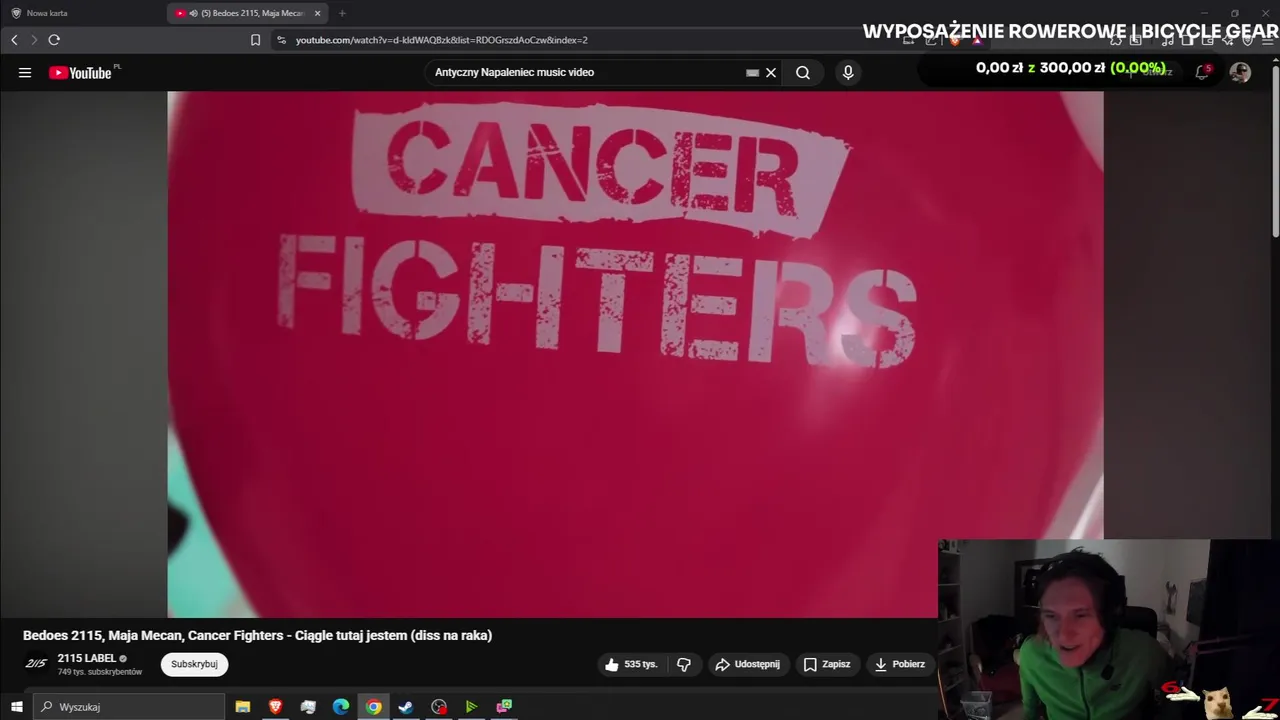Share the video via Udostępnij
This screenshot has height=720, width=1280.
click(747, 664)
